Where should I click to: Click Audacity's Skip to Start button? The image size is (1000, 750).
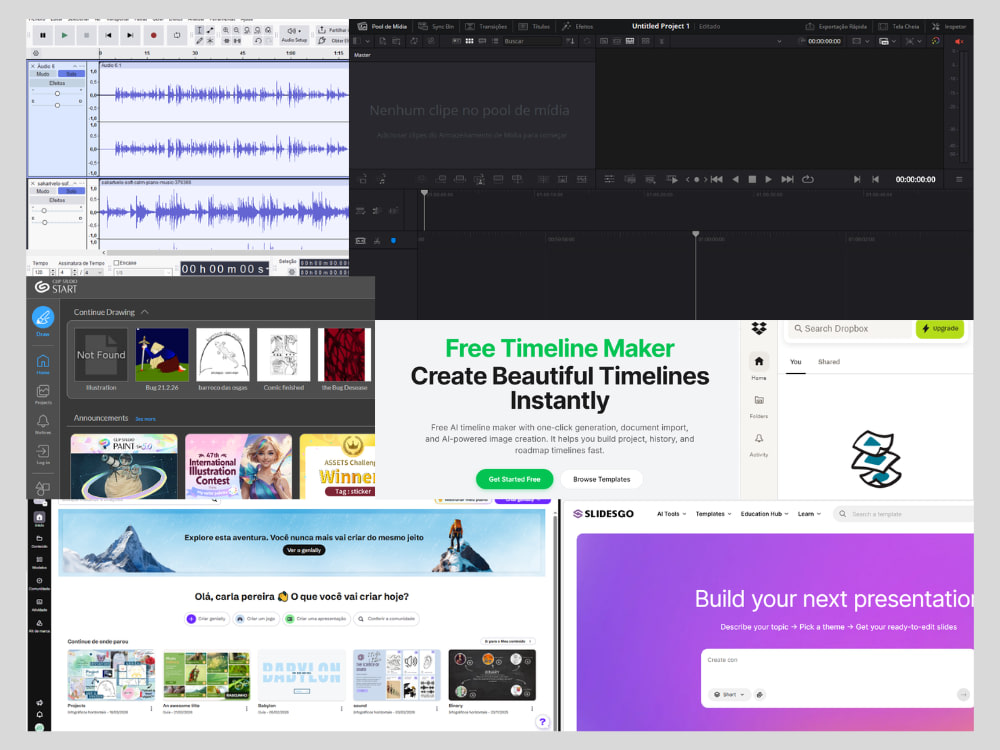(x=108, y=35)
